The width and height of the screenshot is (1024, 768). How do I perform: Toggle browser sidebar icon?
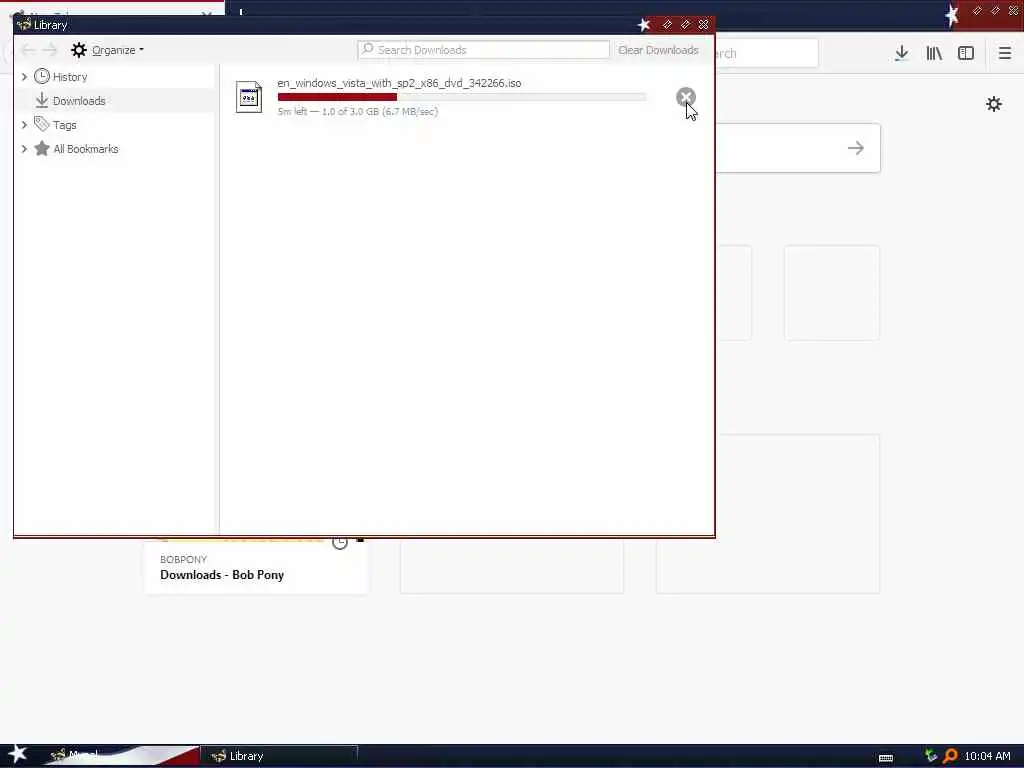(966, 53)
